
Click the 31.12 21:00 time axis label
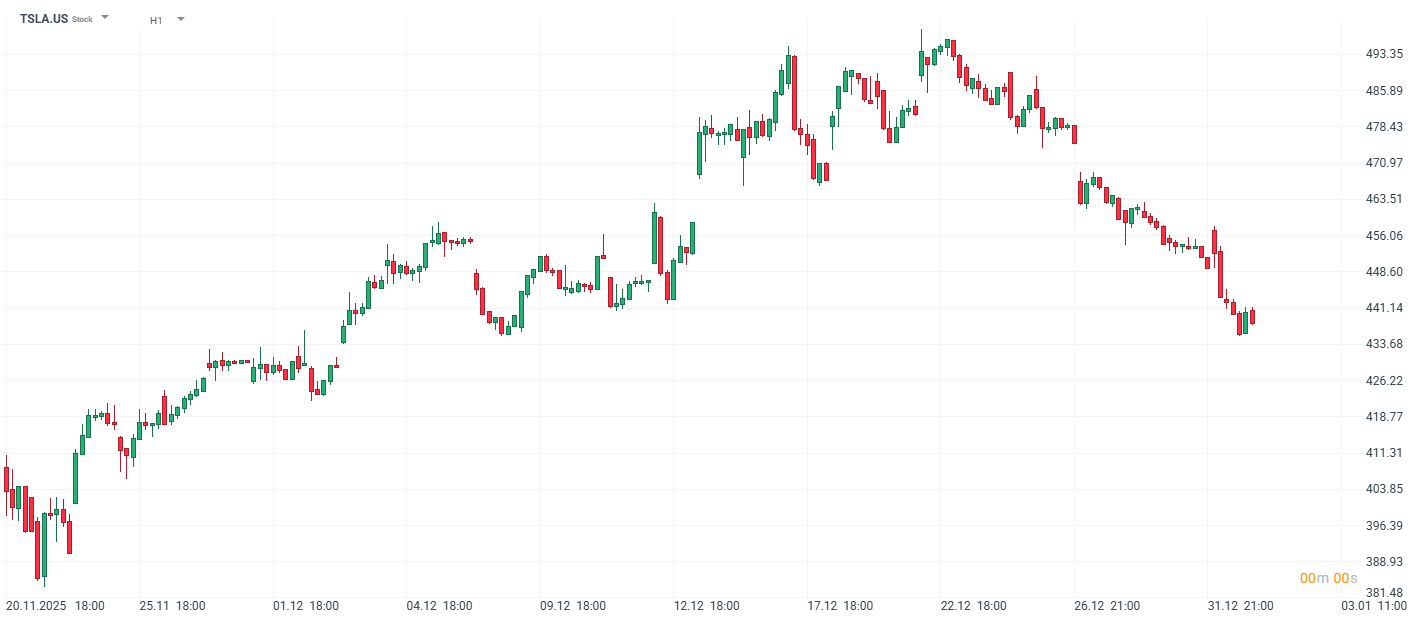pyautogui.click(x=1241, y=606)
